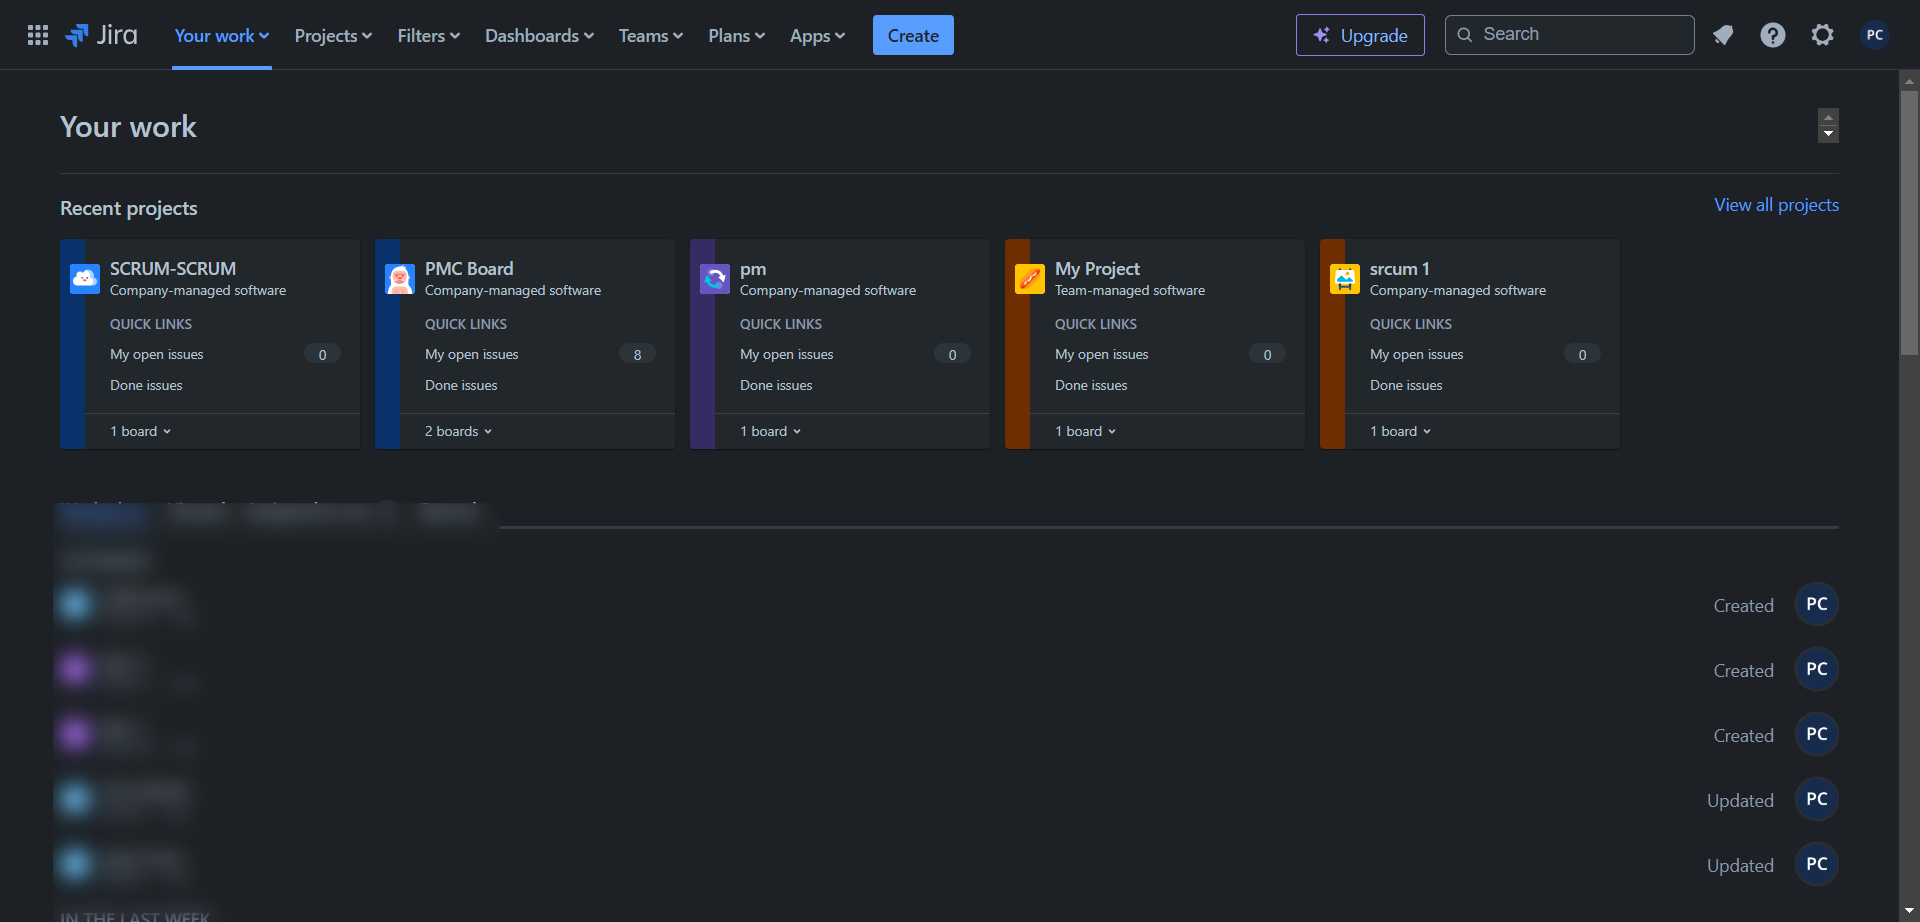The height and width of the screenshot is (922, 1920).
Task: Open Done issues in PMC Board
Action: (461, 385)
